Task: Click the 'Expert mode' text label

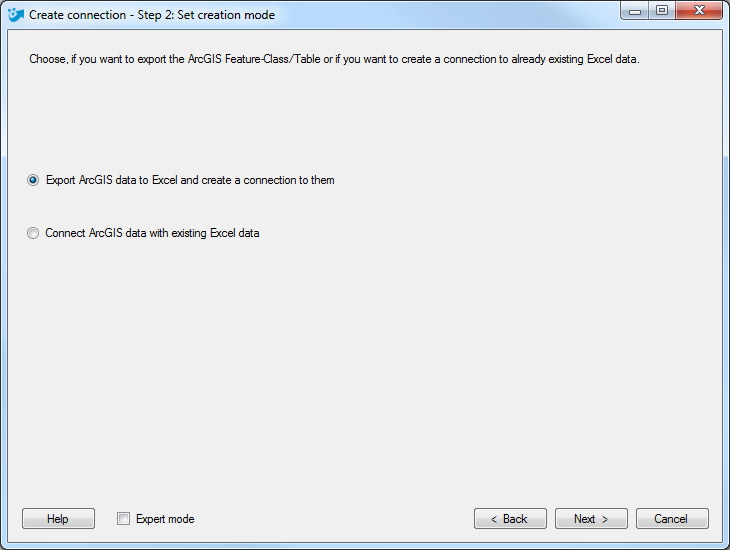Action: tap(165, 519)
